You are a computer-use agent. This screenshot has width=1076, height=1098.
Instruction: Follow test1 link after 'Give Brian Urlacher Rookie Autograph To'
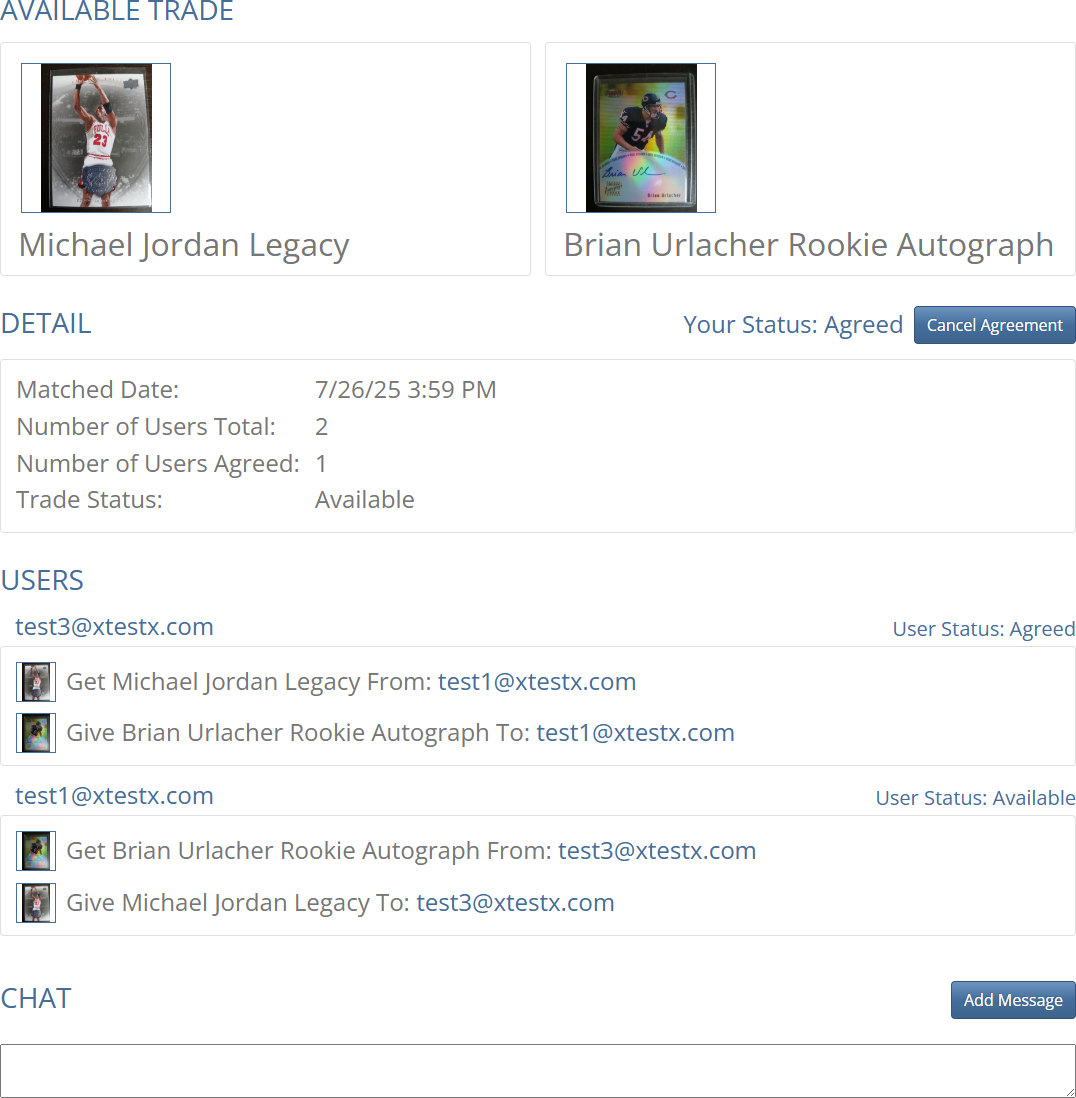(636, 732)
